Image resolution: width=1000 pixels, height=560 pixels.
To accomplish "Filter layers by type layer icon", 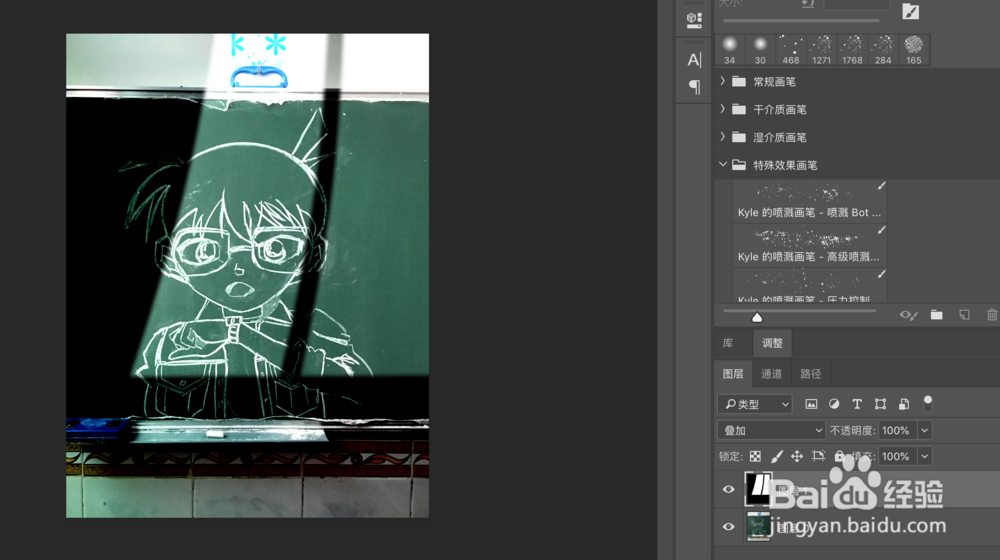I will tap(857, 404).
